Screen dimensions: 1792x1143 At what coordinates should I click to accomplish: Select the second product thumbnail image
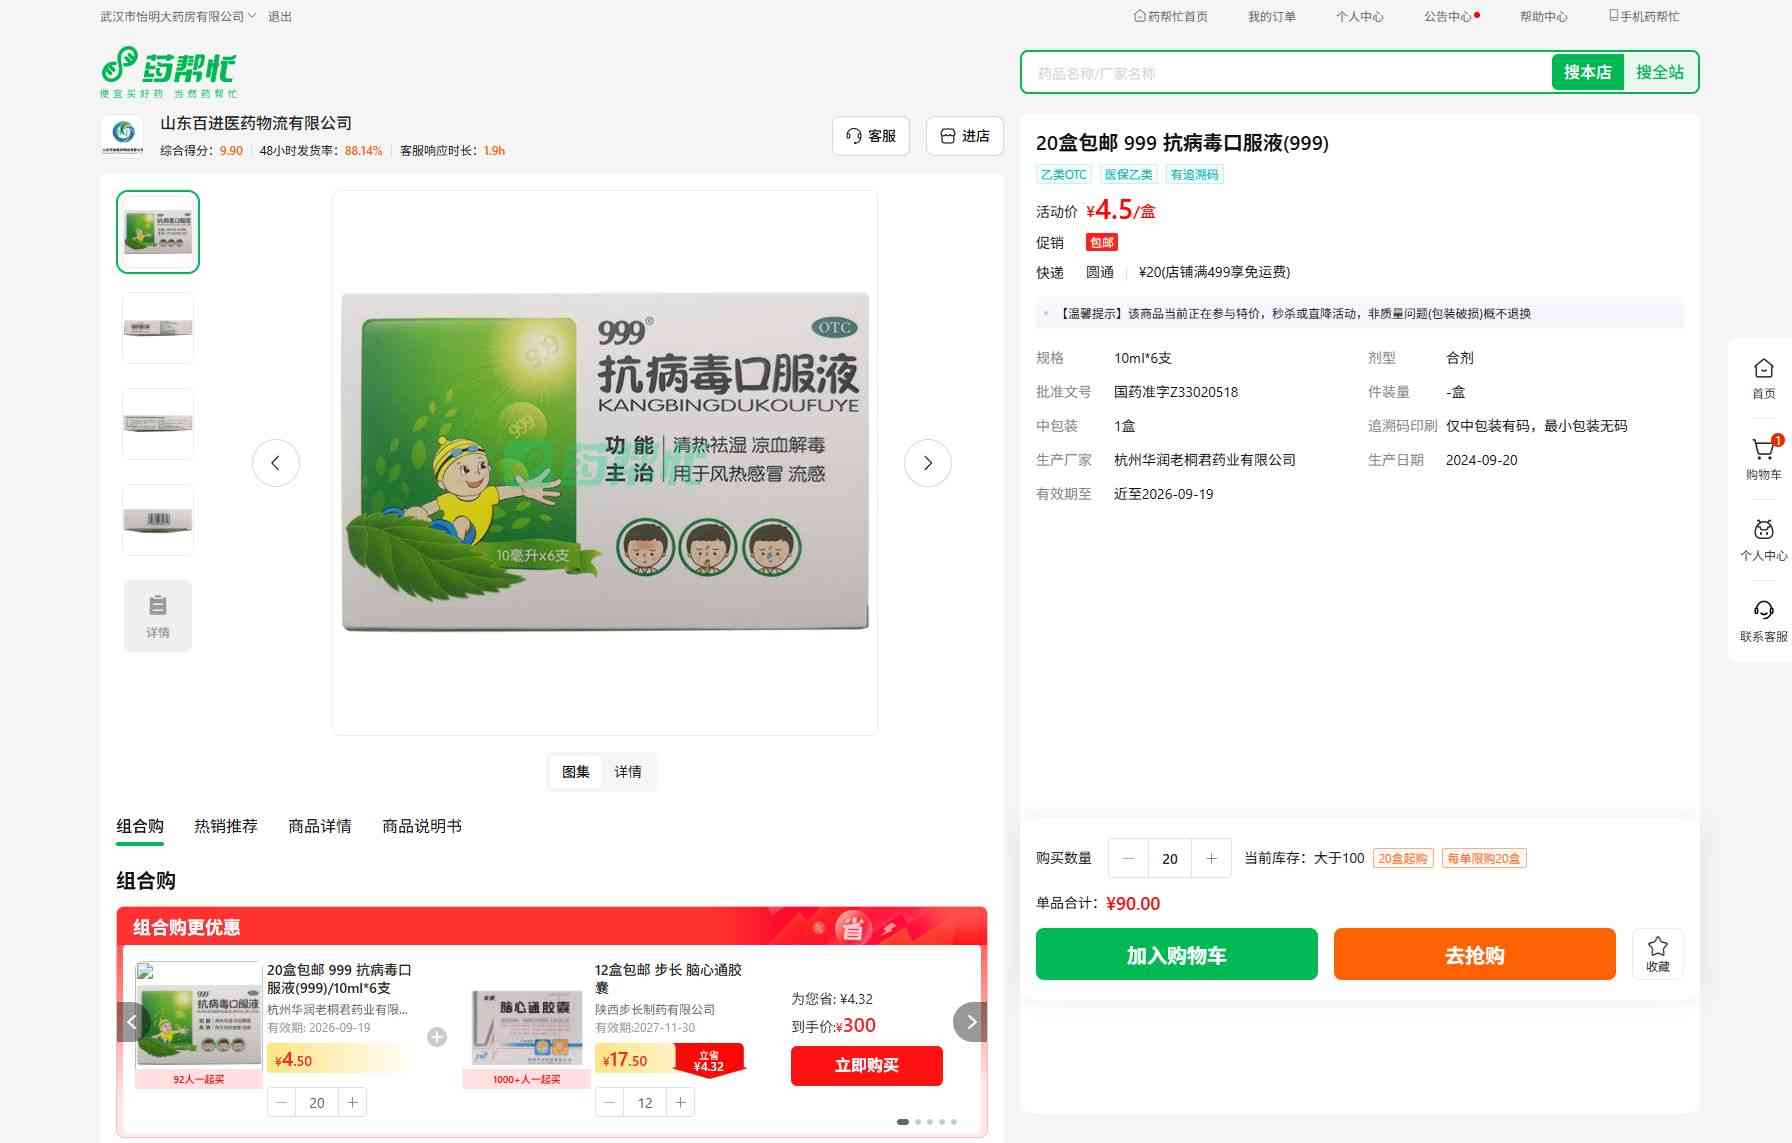point(158,328)
